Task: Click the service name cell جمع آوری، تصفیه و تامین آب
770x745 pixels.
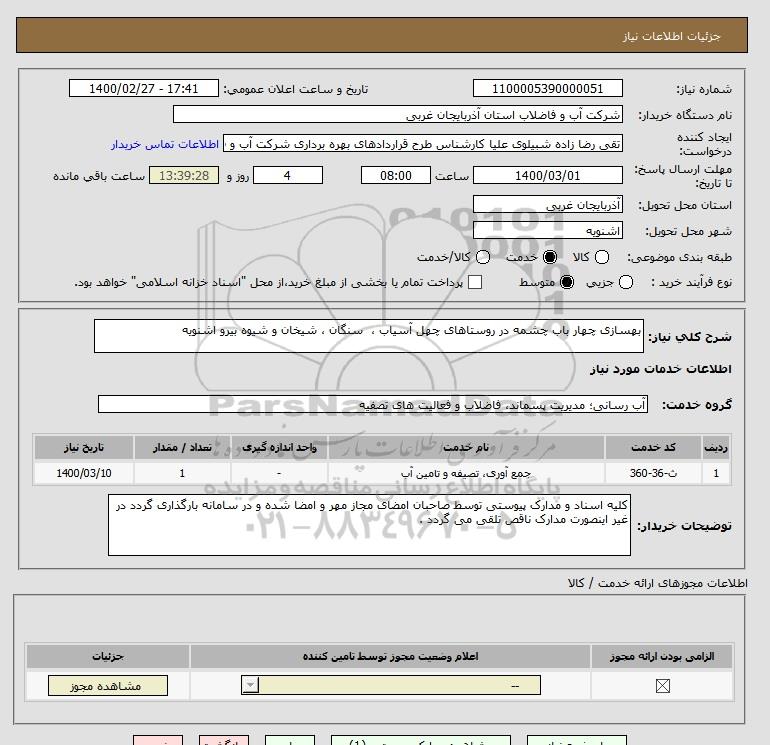Action: [x=466, y=473]
